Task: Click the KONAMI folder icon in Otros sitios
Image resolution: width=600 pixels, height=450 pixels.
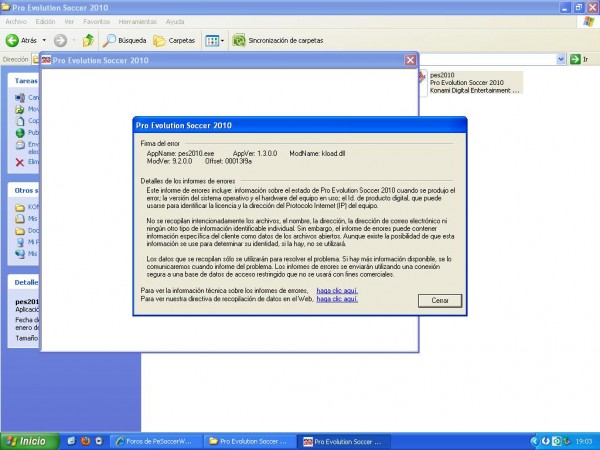Action: pos(20,207)
